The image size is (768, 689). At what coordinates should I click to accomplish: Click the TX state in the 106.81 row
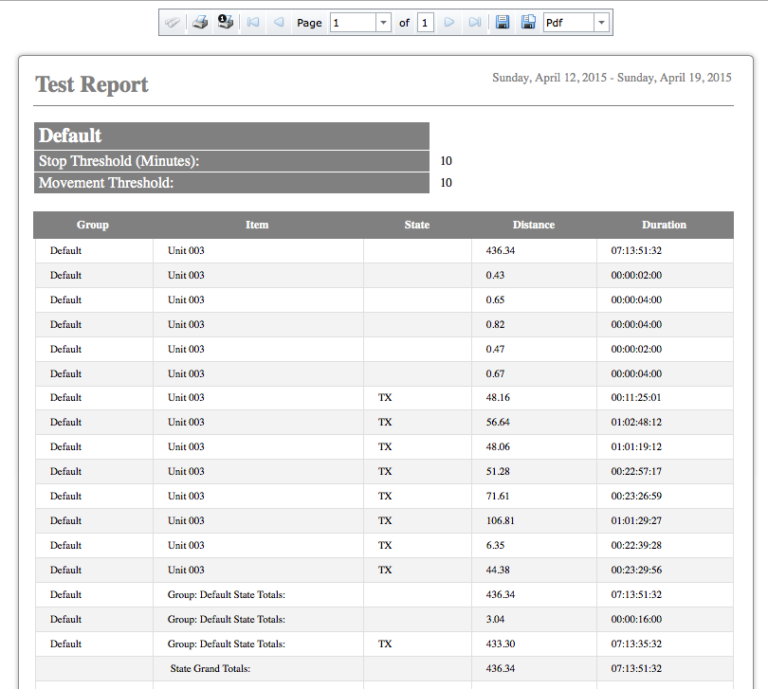[385, 521]
